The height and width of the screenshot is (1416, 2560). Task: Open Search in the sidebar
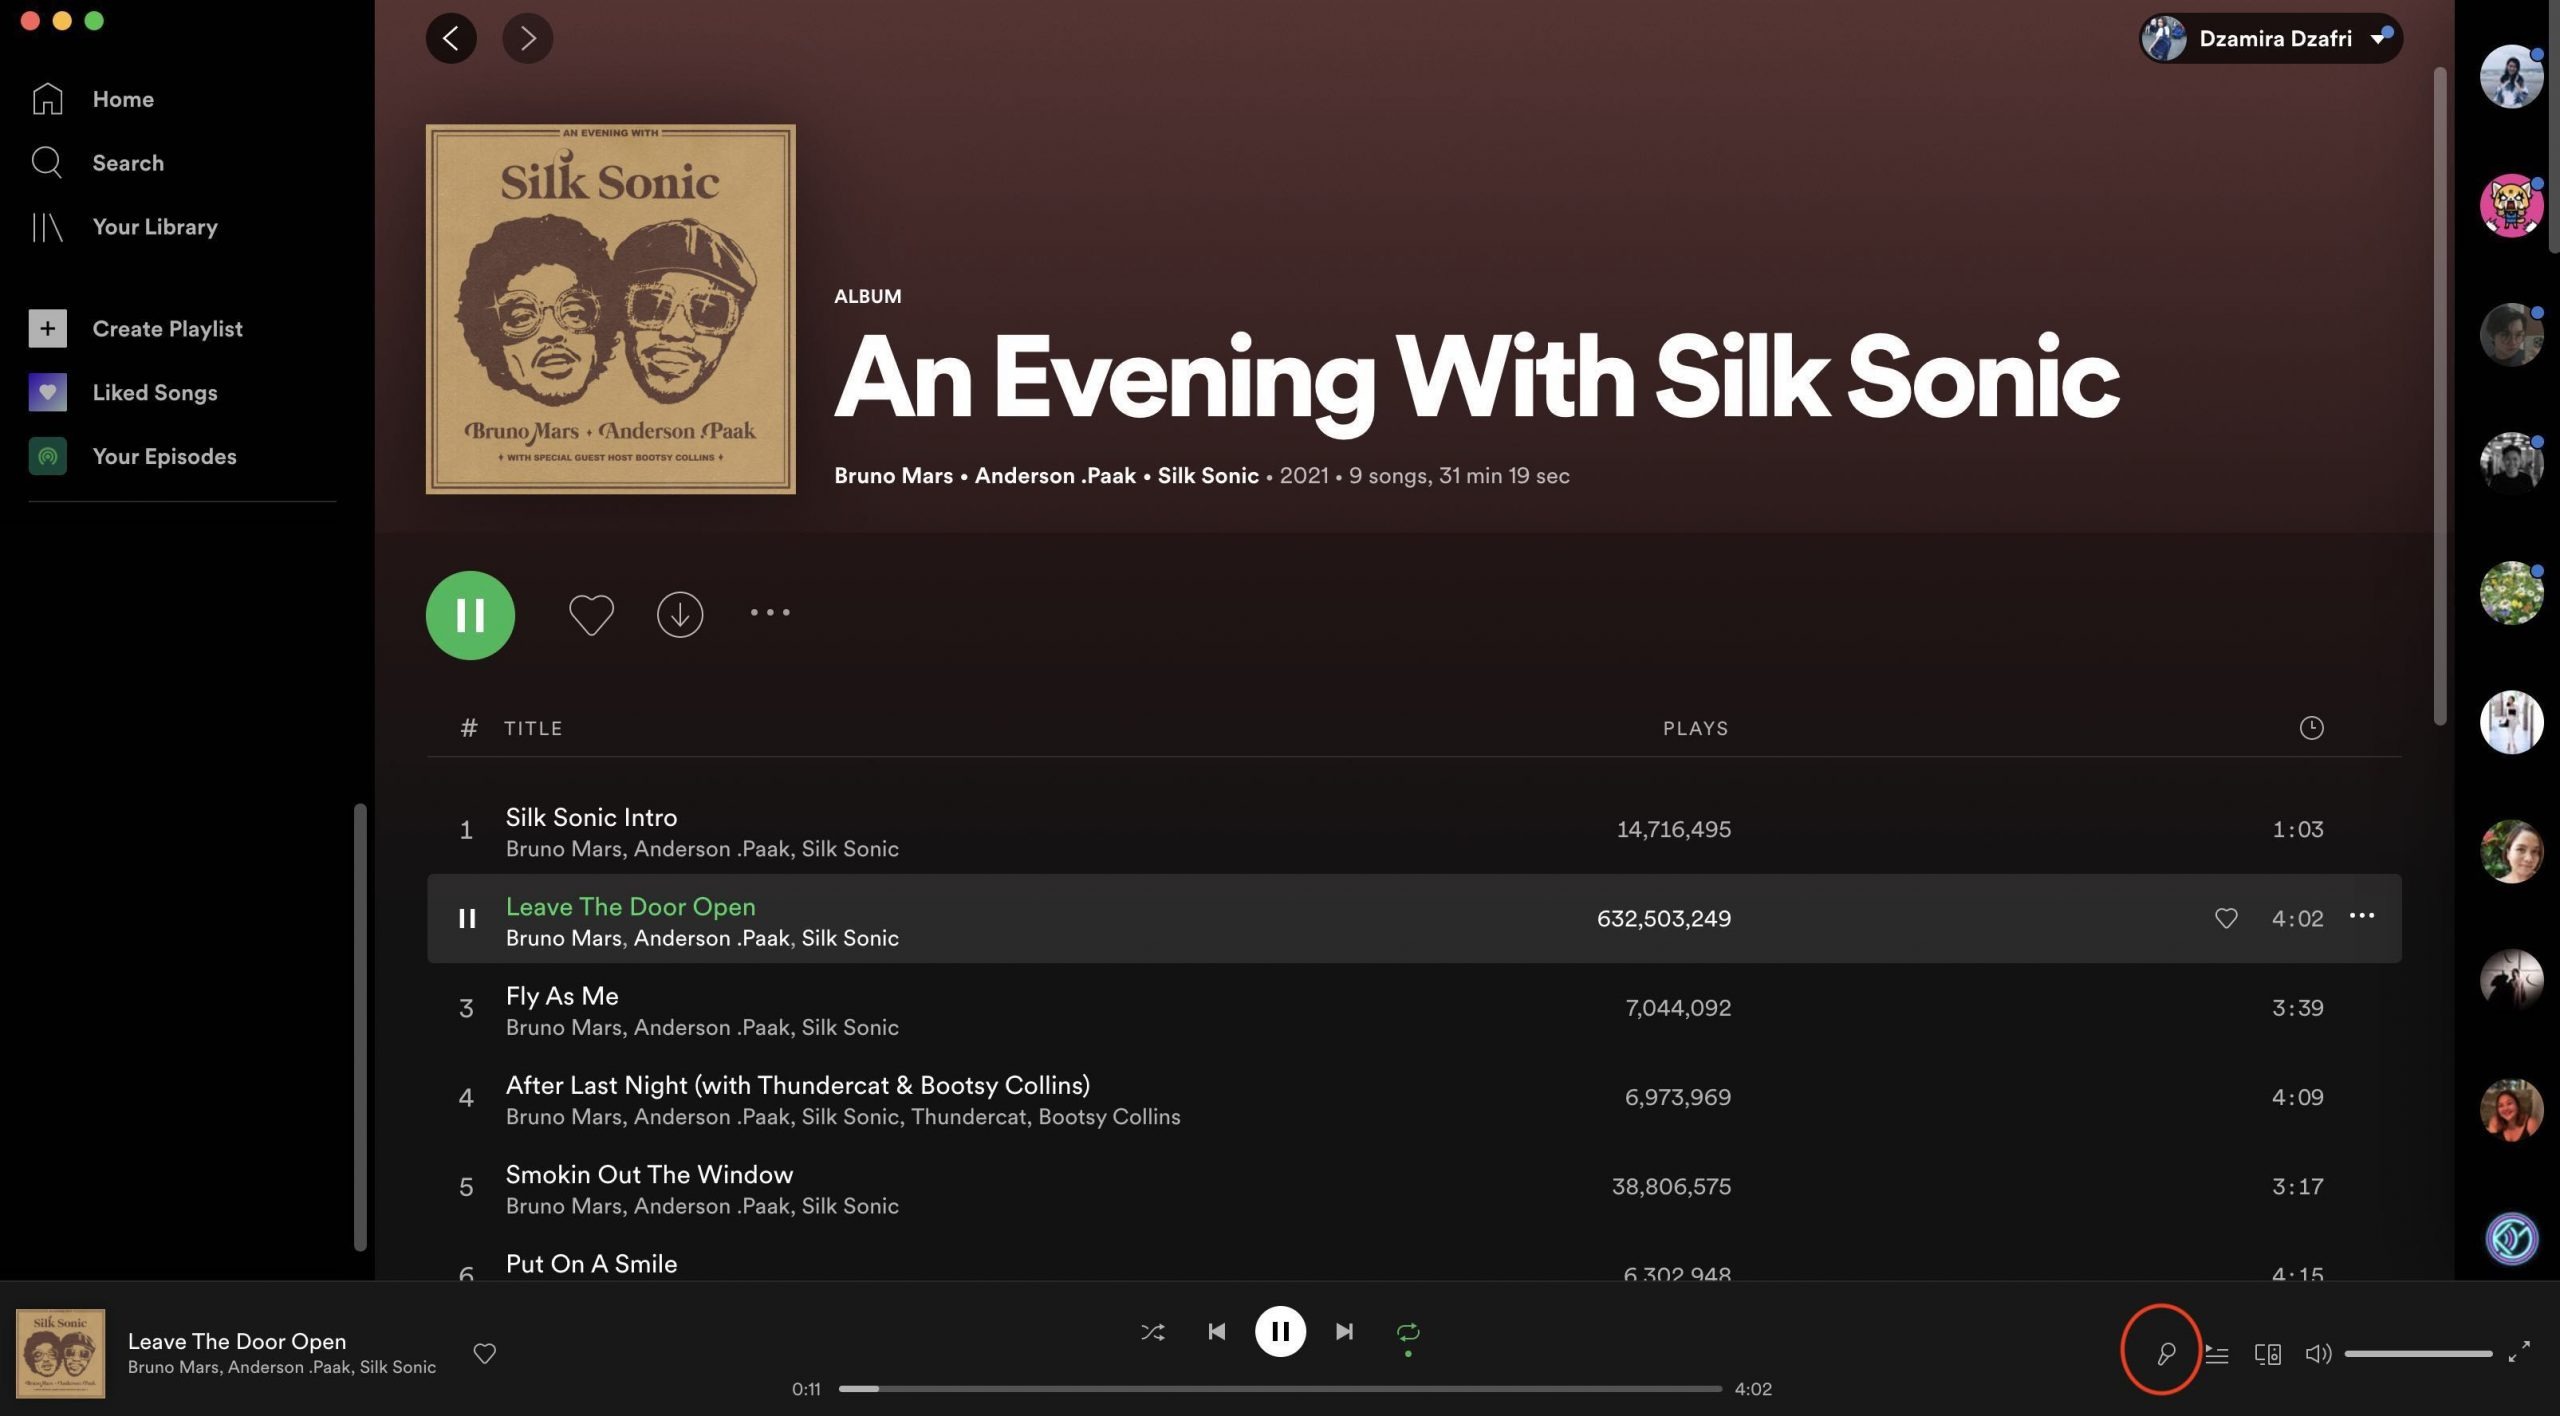[x=97, y=163]
